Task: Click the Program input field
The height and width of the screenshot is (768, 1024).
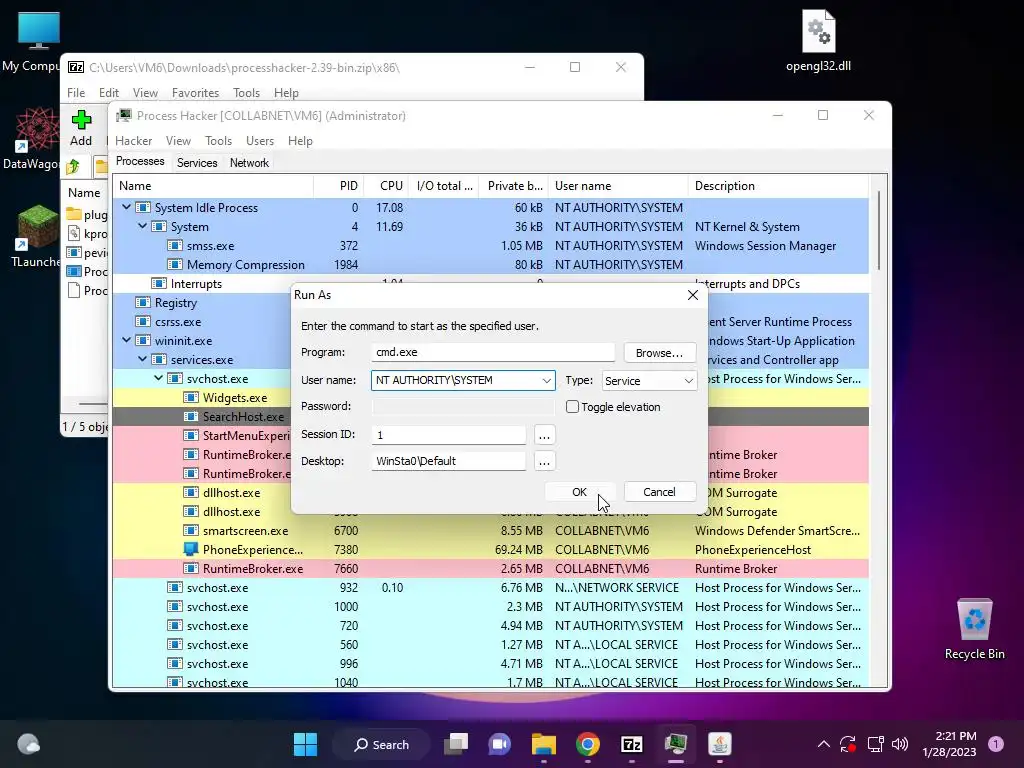Action: pyautogui.click(x=493, y=352)
